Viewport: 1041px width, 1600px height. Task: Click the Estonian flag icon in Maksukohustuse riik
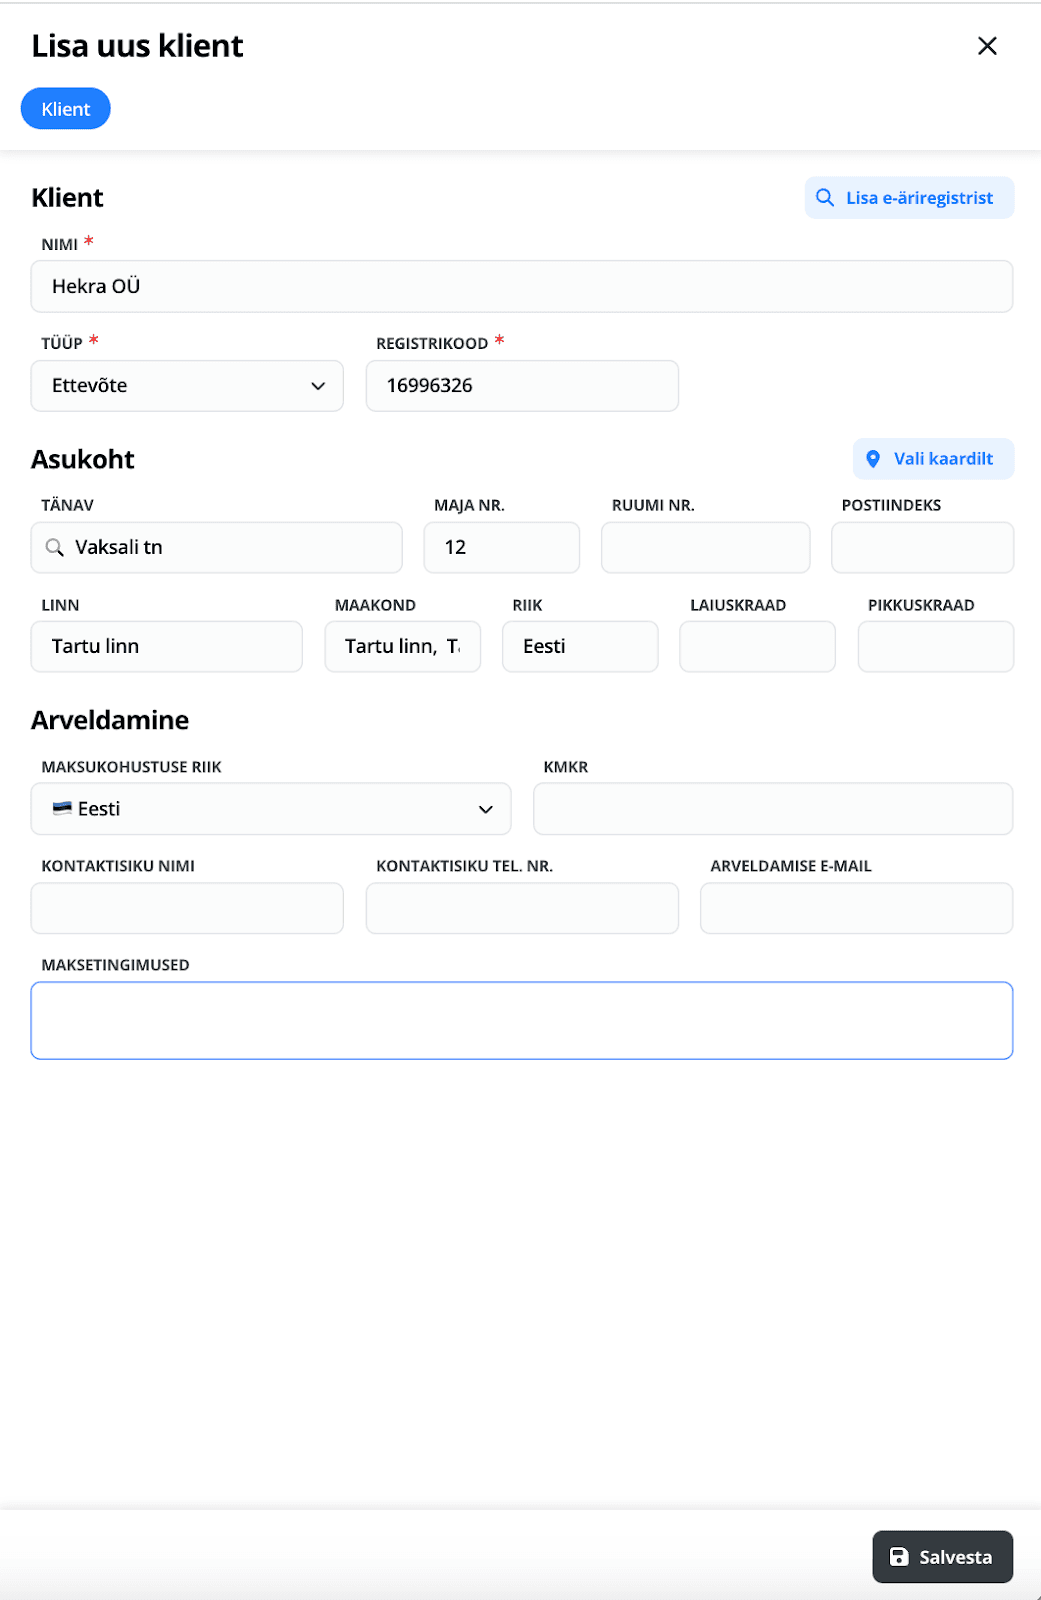click(x=62, y=808)
